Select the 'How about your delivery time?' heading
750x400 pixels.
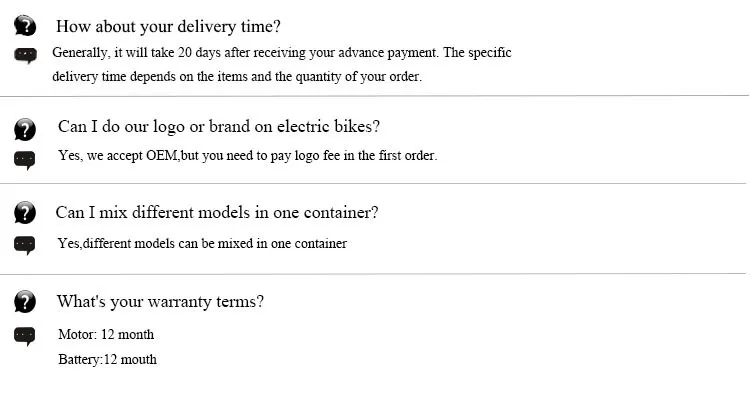[x=168, y=26]
